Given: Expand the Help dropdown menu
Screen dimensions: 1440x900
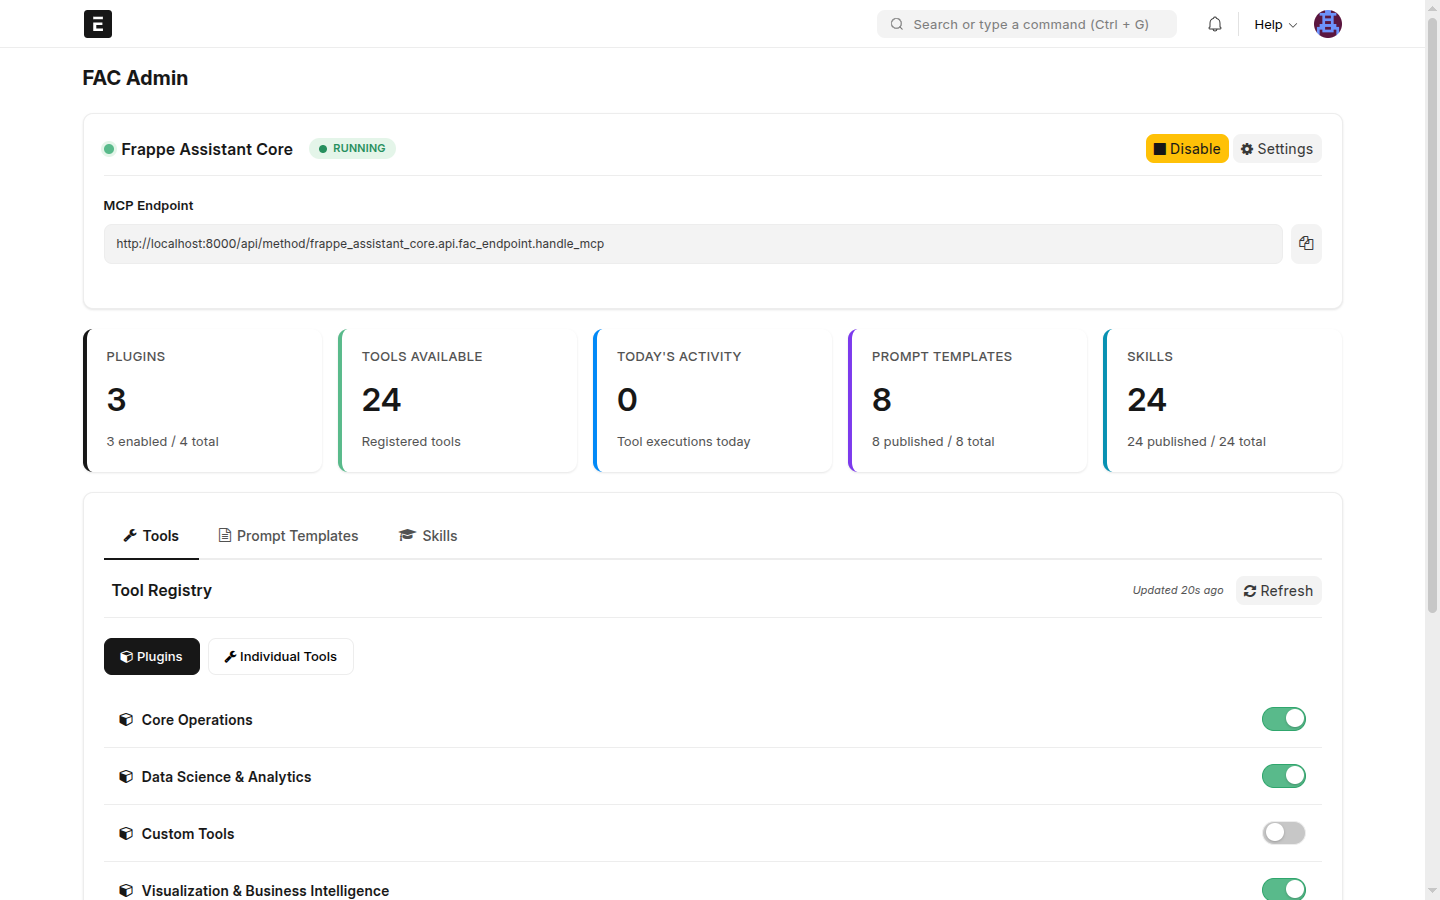Looking at the screenshot, I should point(1275,24).
